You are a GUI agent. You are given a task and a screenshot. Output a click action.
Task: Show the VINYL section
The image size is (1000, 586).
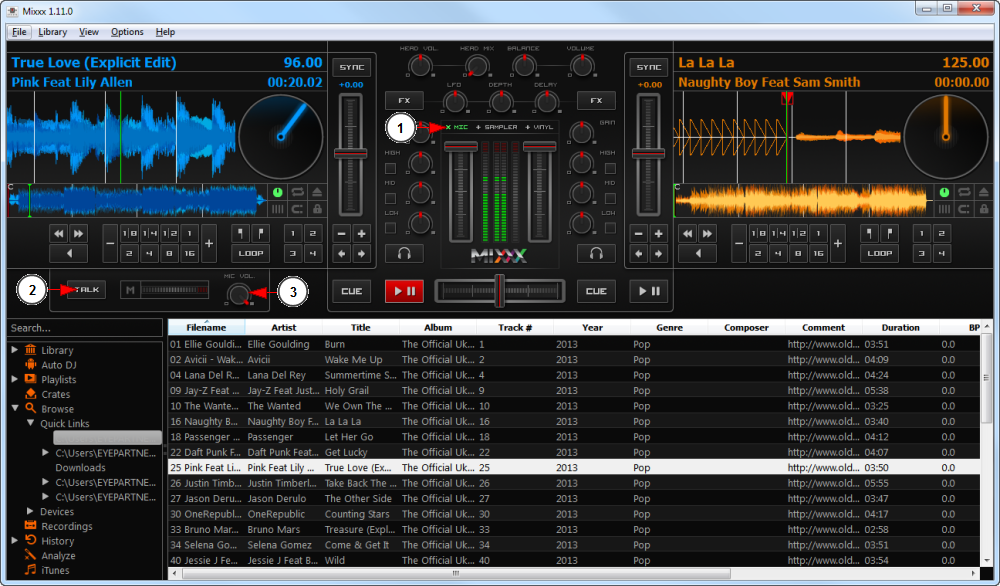(540, 127)
